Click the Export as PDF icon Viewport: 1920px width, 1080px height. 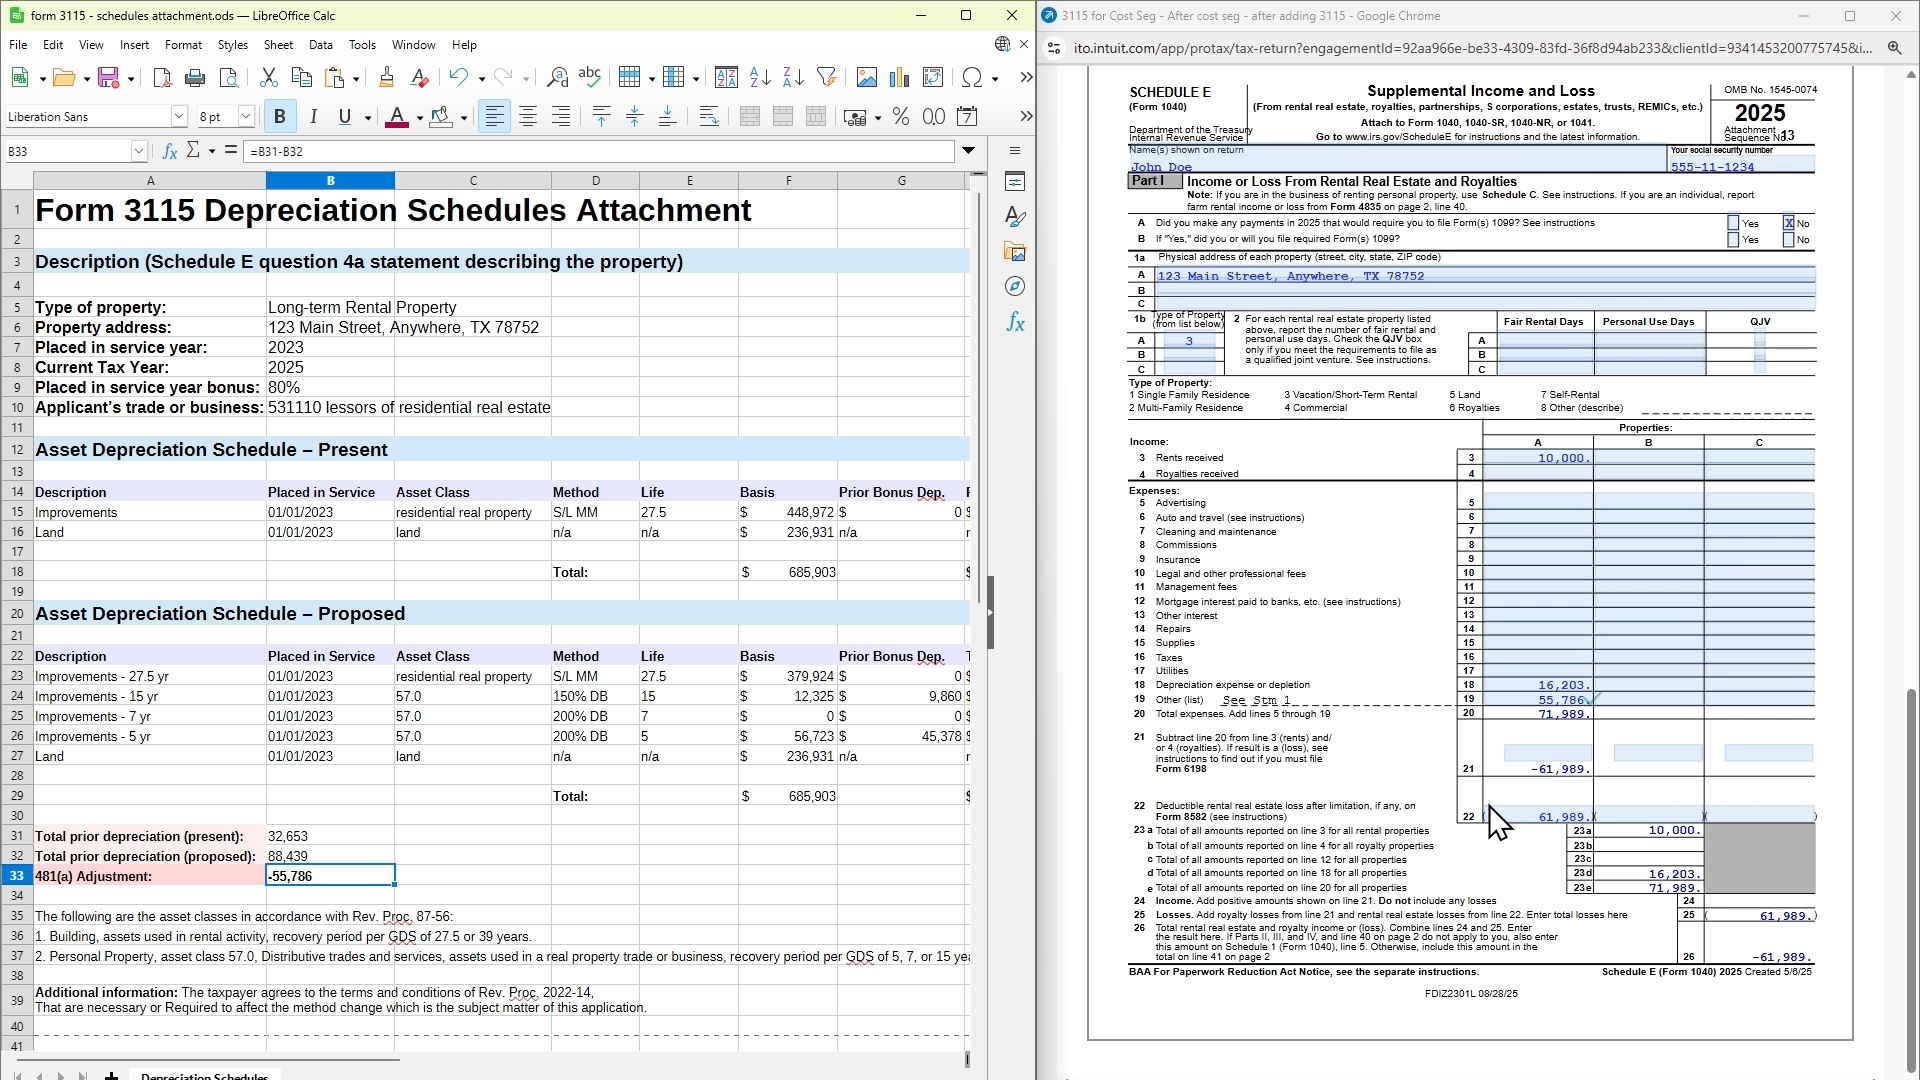pos(162,78)
